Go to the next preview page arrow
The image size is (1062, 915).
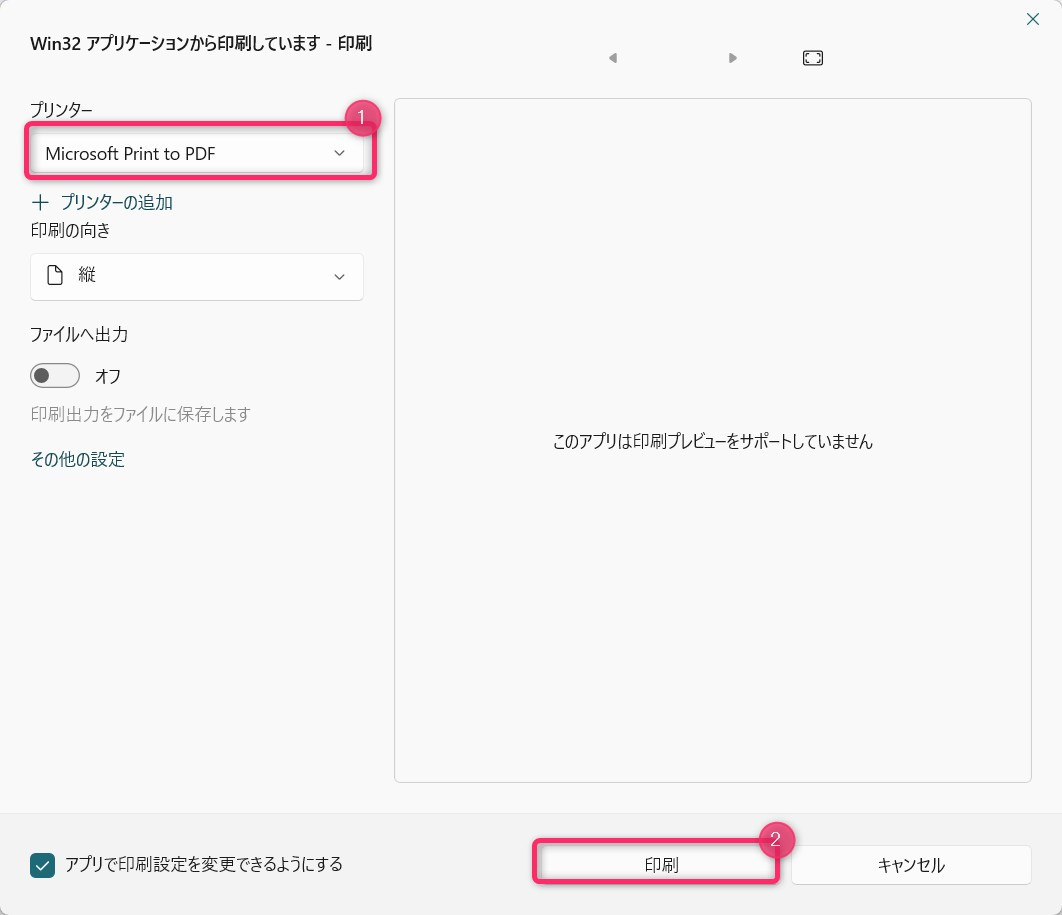coord(733,58)
